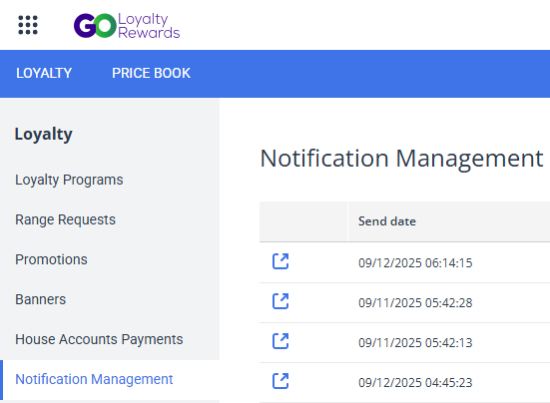The width and height of the screenshot is (550, 403).
Task: Open notification sent 09/12/2025 04:45:23 via its icon
Action: coord(281,382)
